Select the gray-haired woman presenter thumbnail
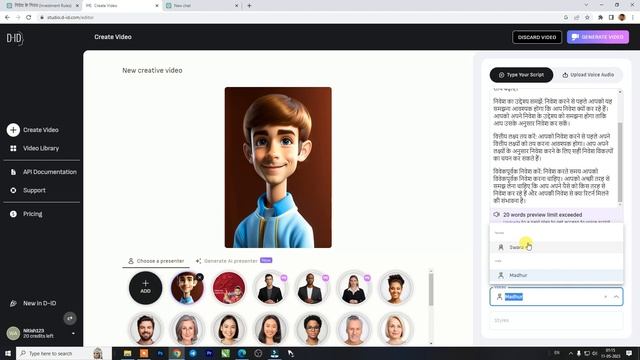Viewport: 640px width, 360px height. [187, 329]
